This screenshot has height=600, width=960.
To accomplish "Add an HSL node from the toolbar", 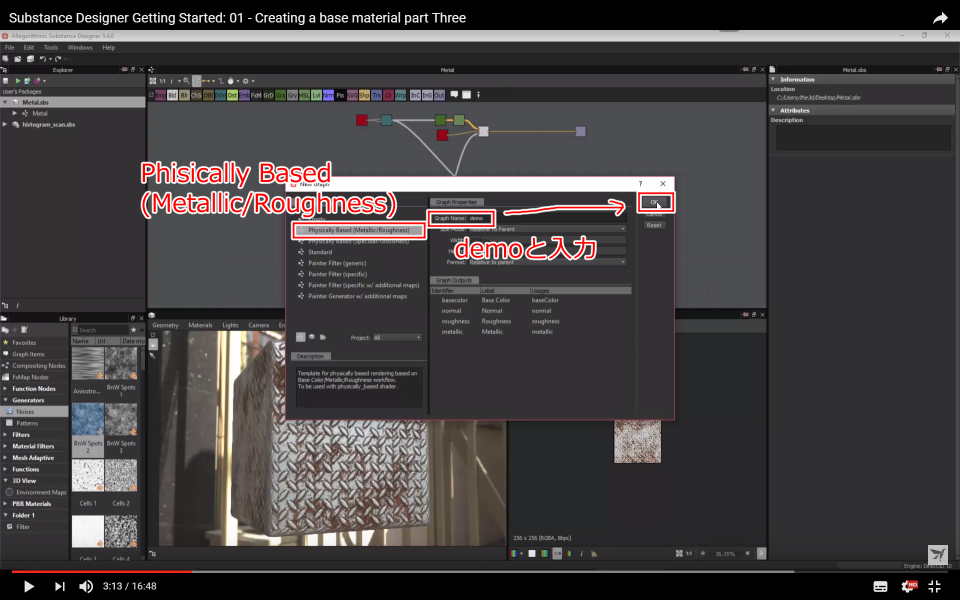I will coord(304,96).
